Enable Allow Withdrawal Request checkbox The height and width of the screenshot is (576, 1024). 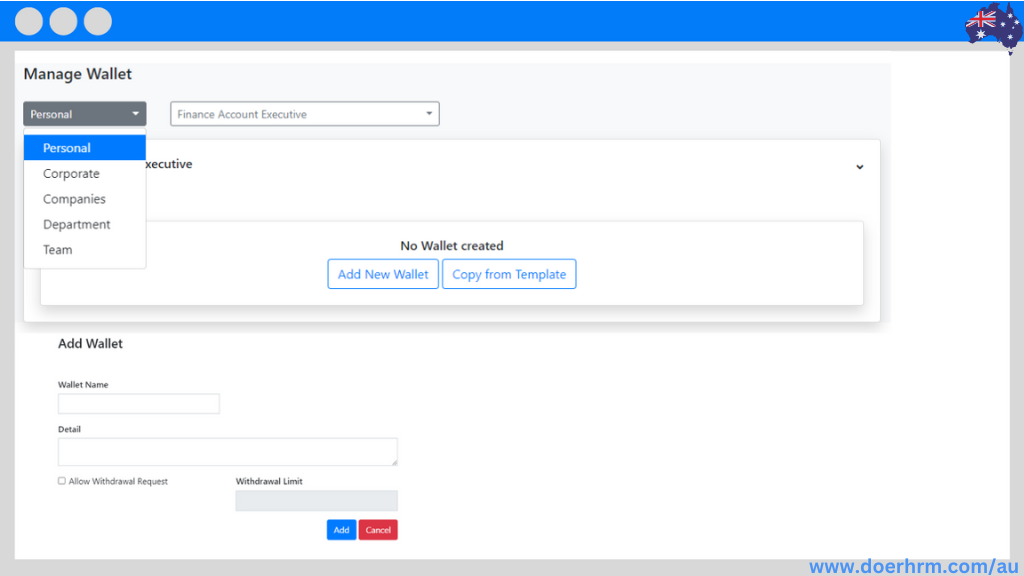(x=62, y=481)
